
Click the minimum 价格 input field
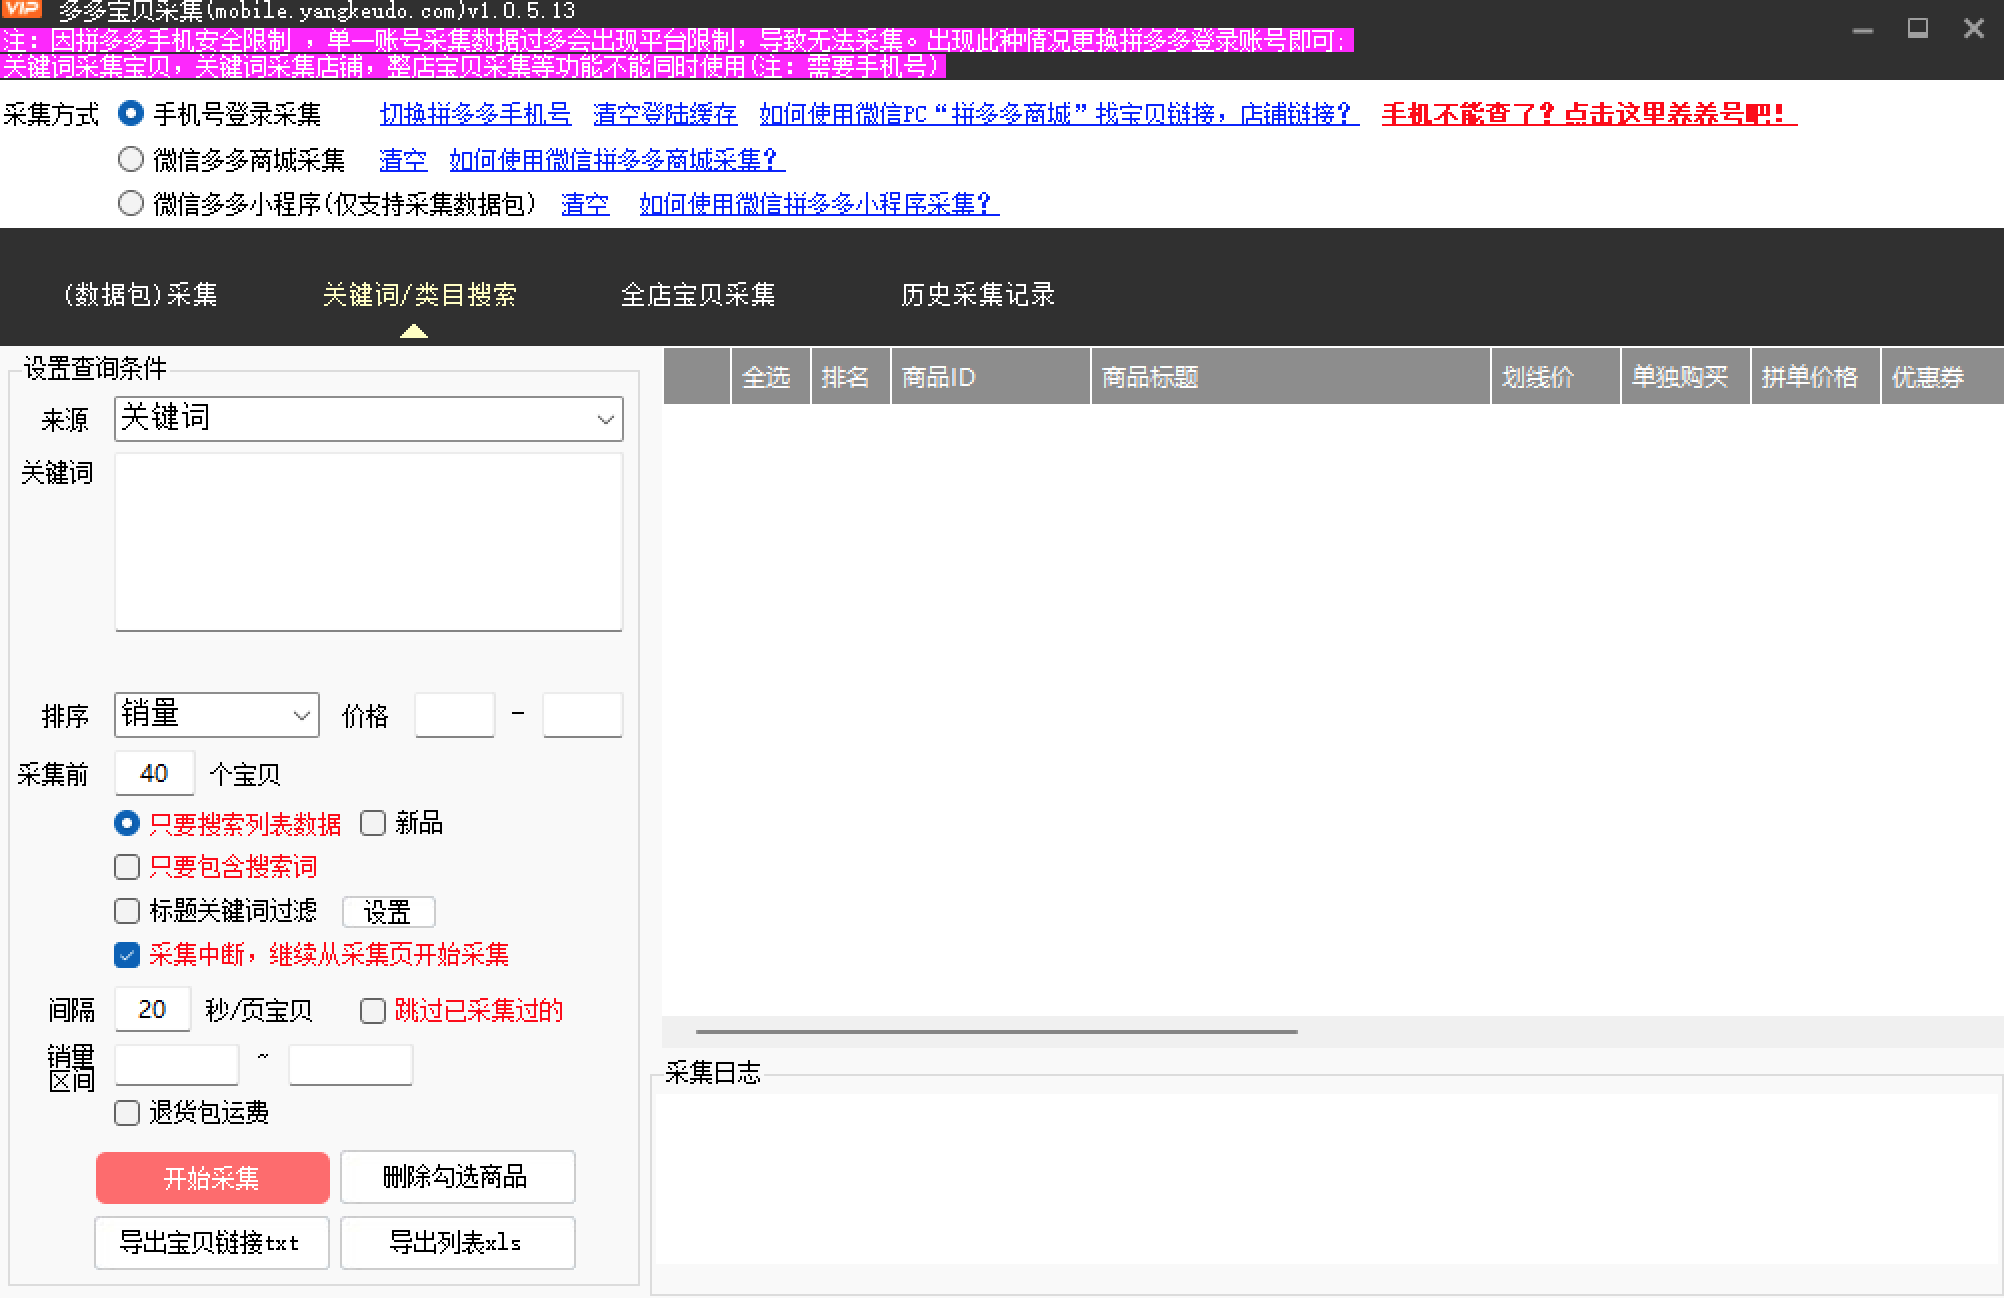pyautogui.click(x=455, y=715)
